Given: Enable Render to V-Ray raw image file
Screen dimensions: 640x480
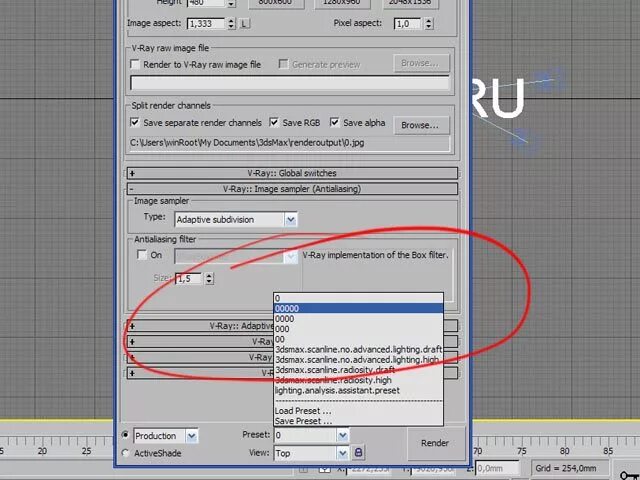Looking at the screenshot, I should [135, 64].
